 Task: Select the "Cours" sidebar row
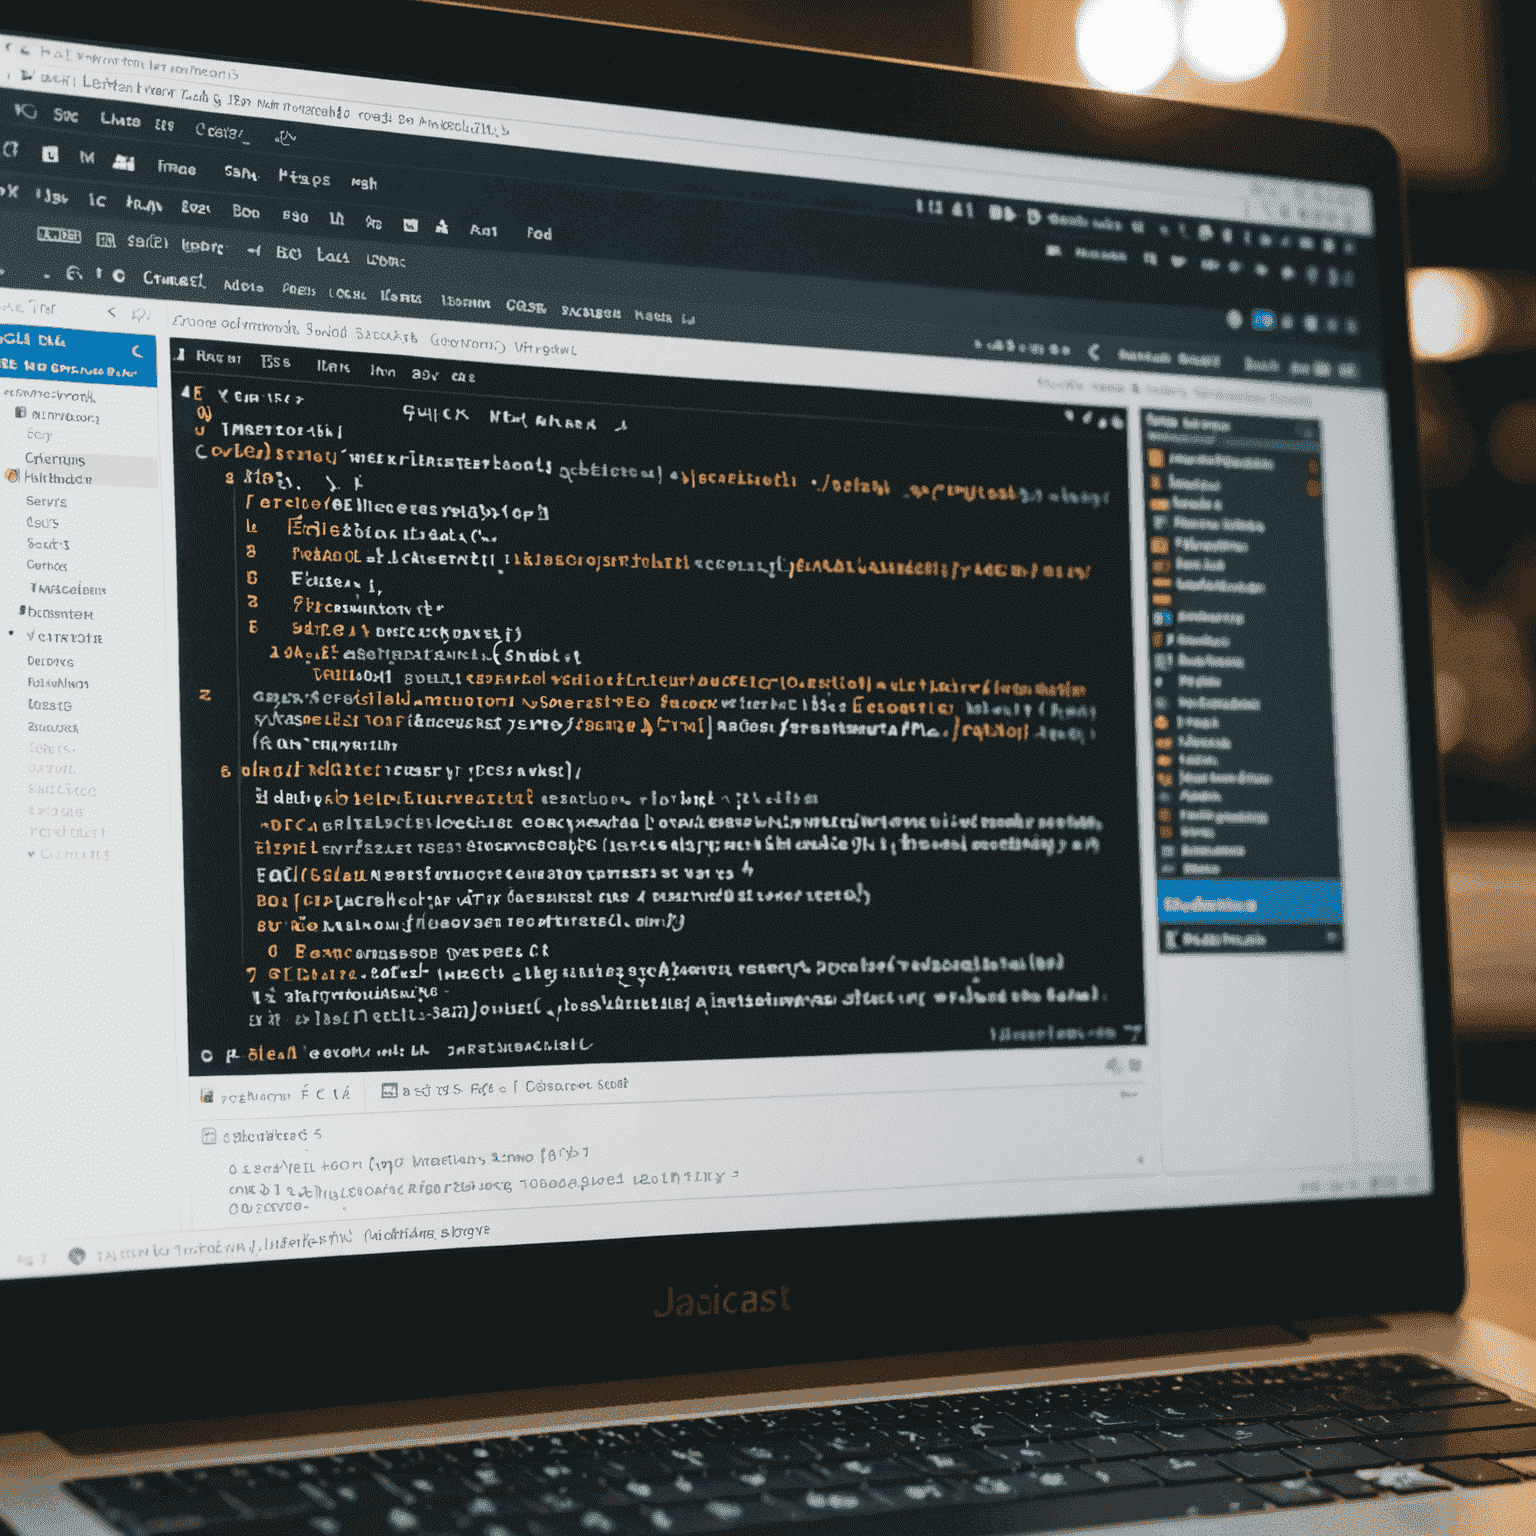[x=43, y=522]
